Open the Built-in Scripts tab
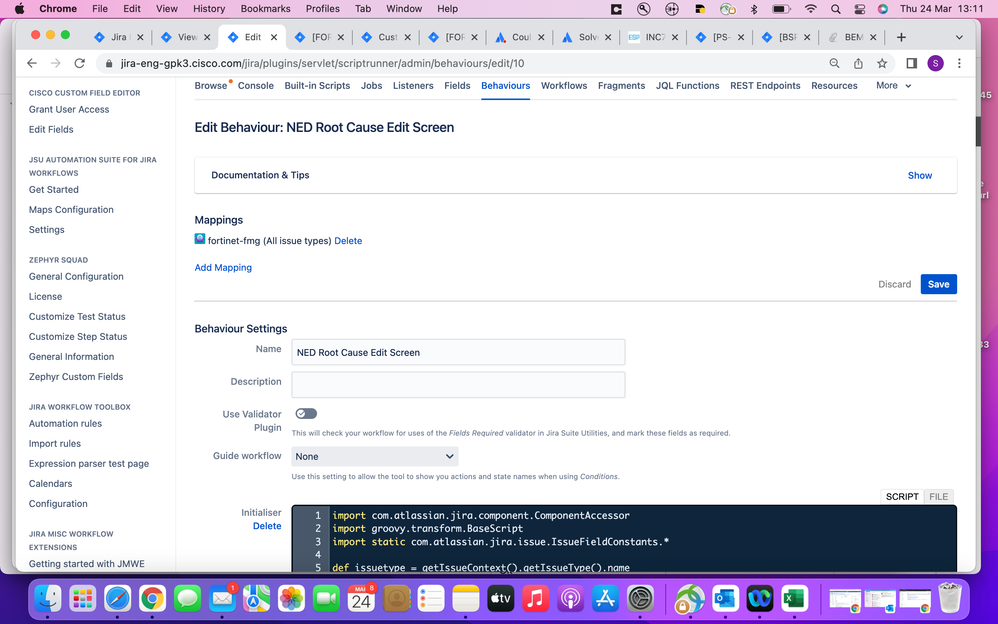The width and height of the screenshot is (998, 624). pos(317,85)
